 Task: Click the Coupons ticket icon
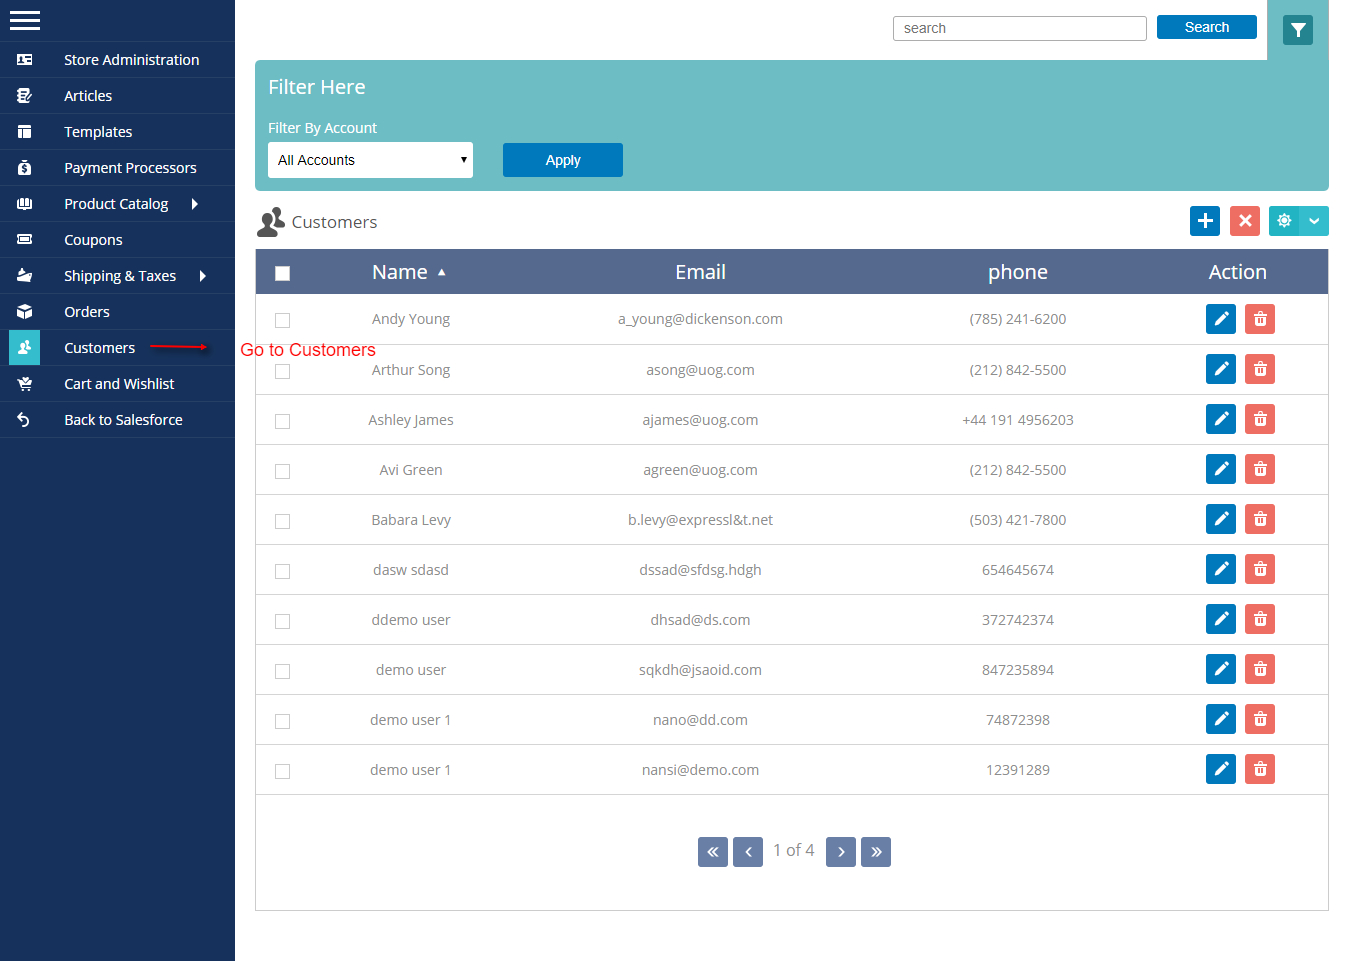[24, 240]
